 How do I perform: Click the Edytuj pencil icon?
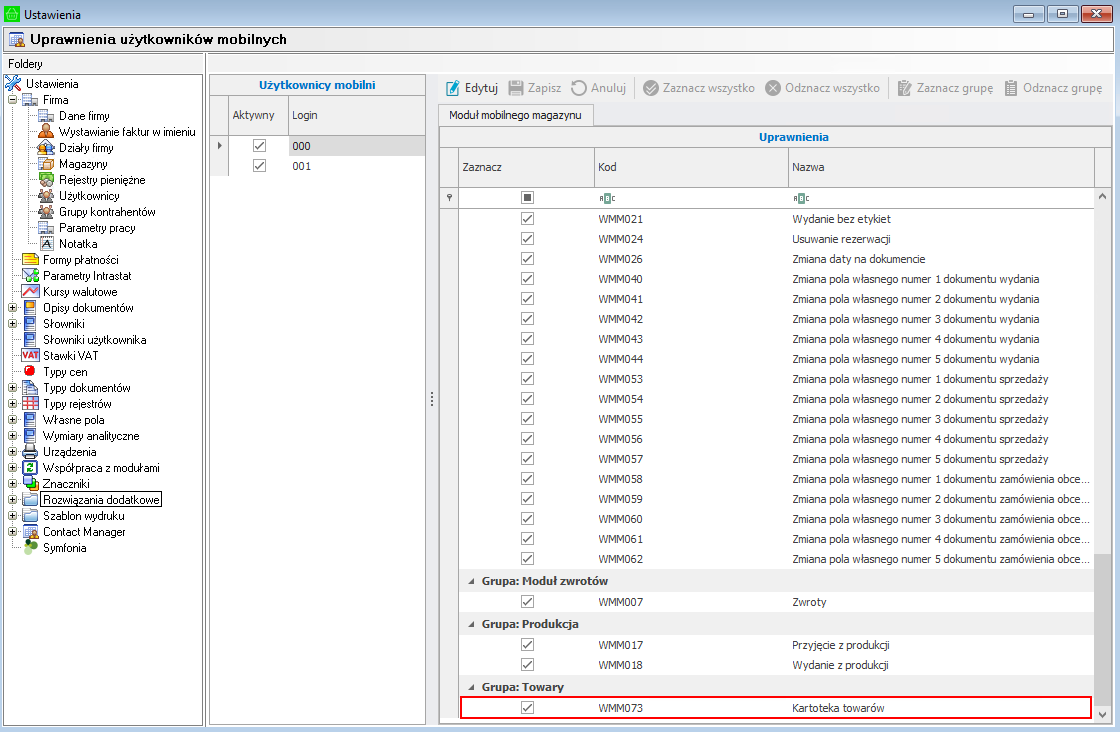click(453, 88)
